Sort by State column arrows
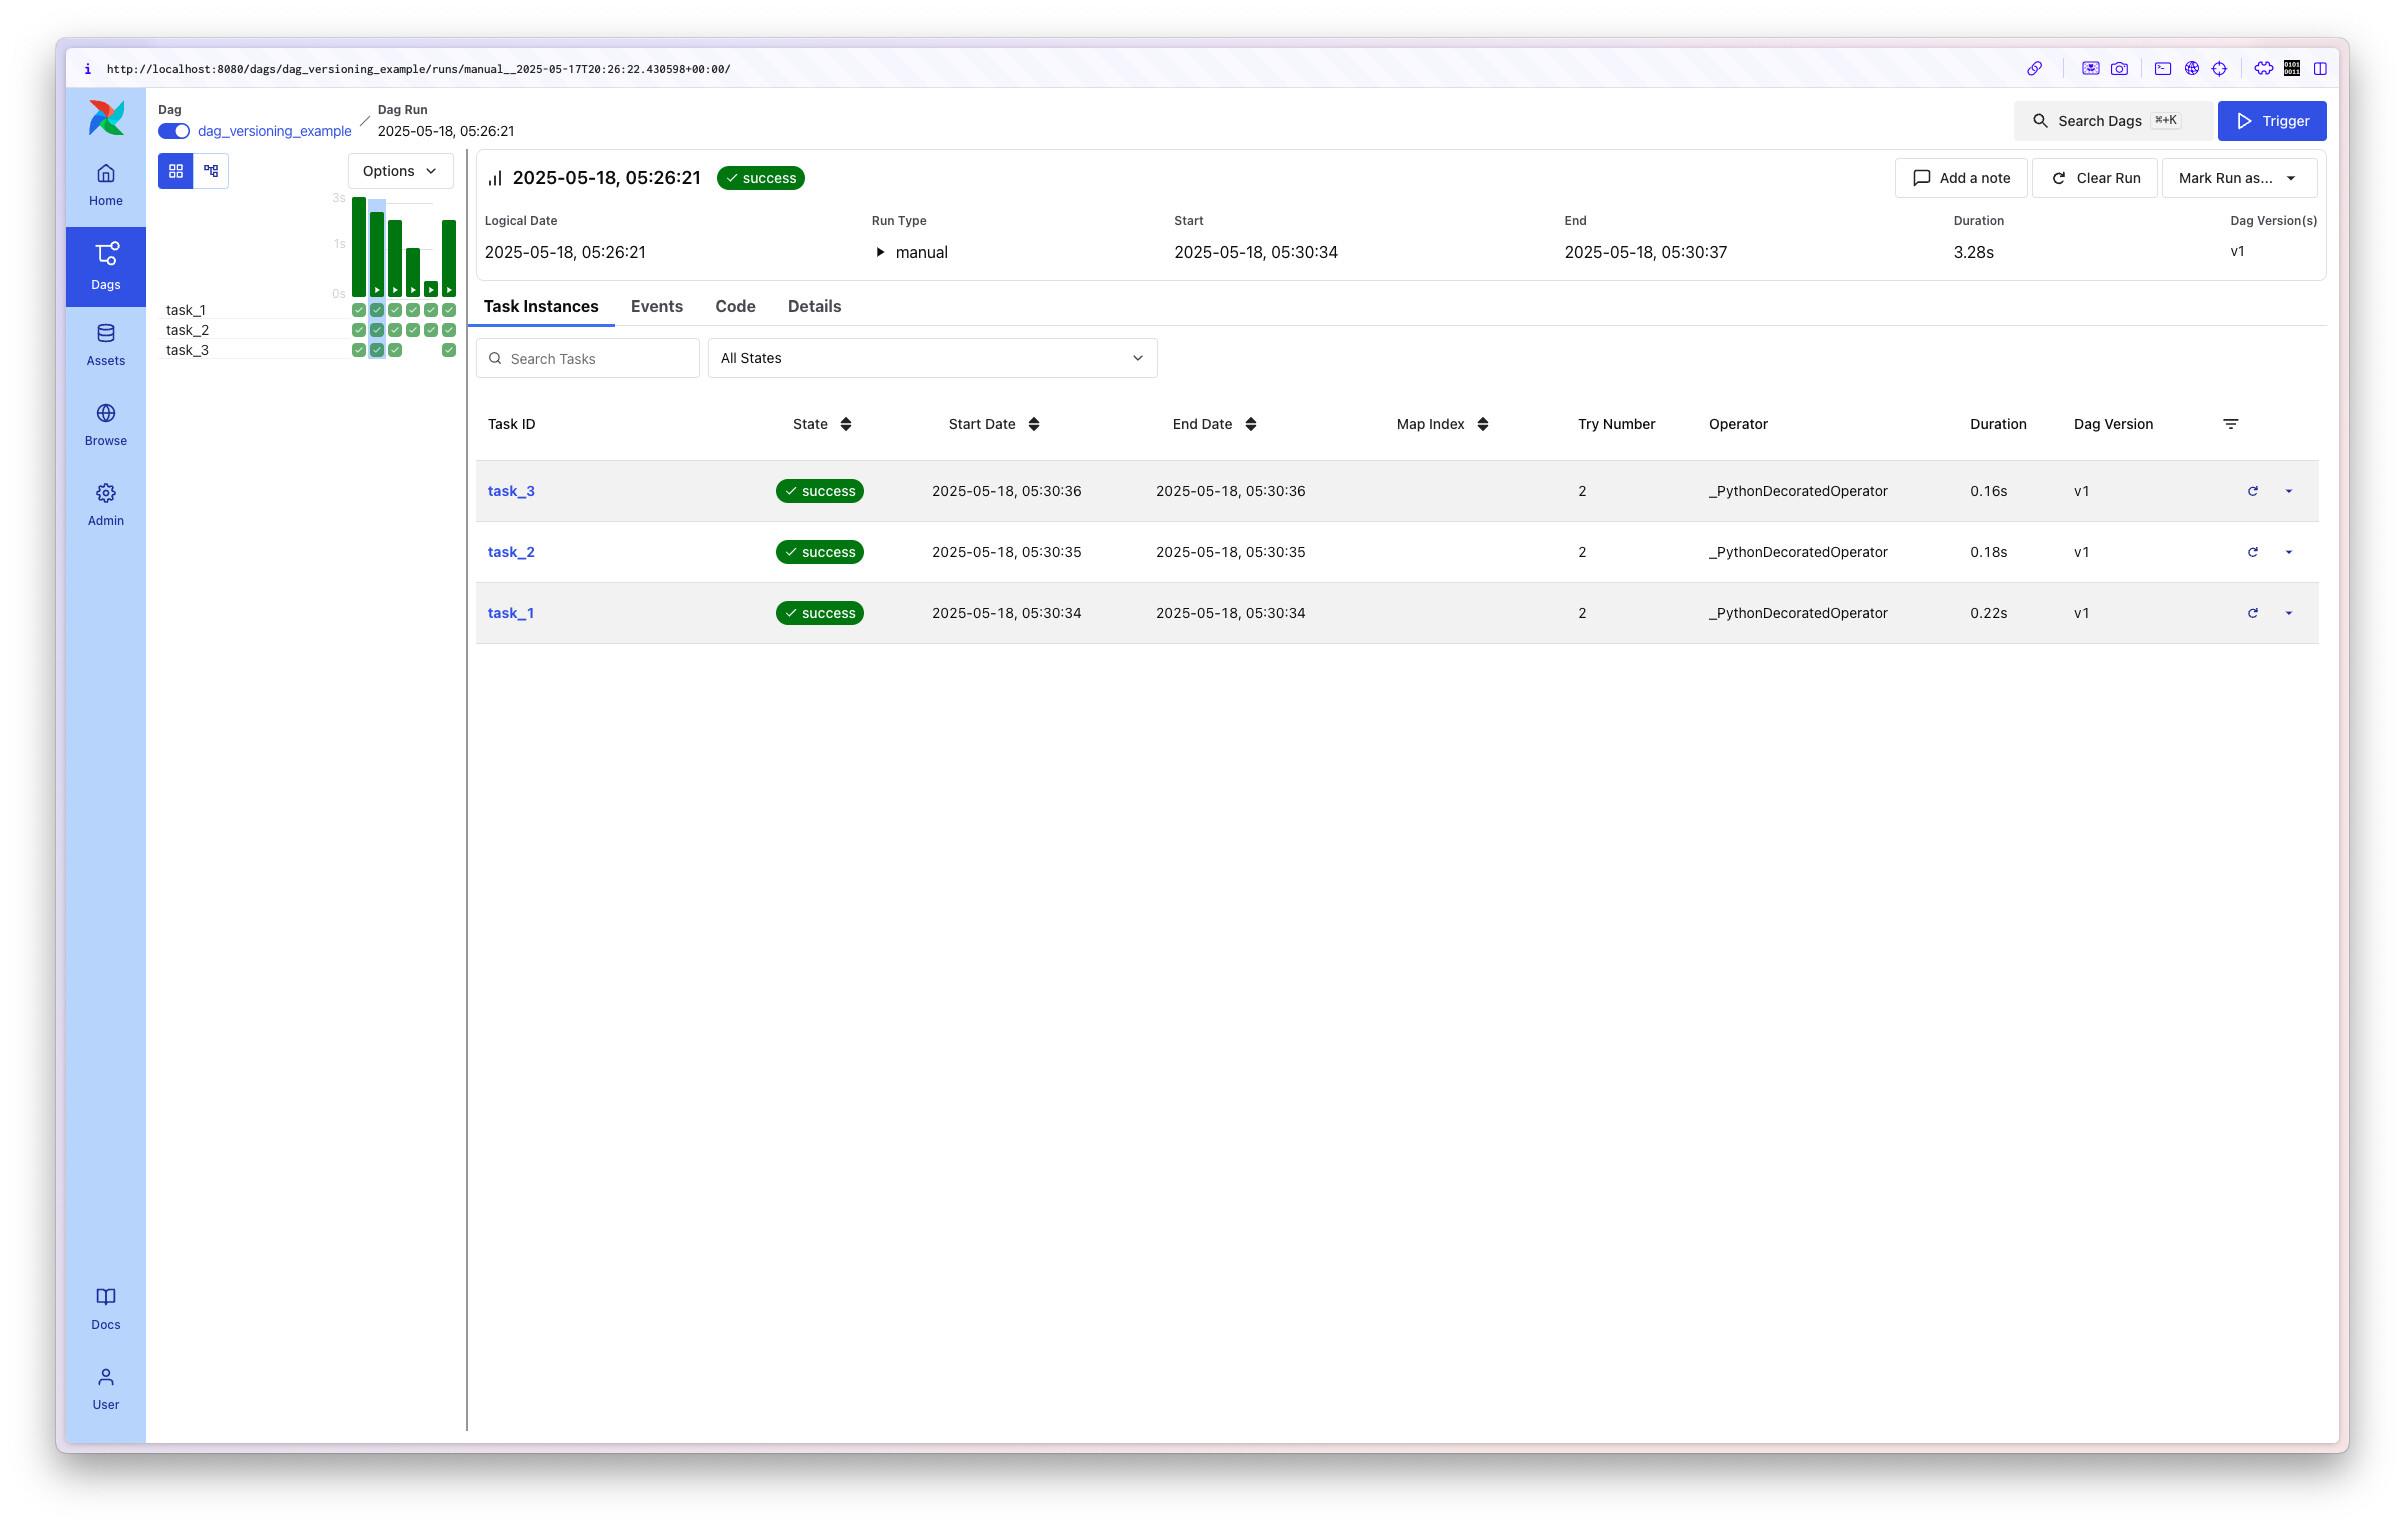 point(846,424)
